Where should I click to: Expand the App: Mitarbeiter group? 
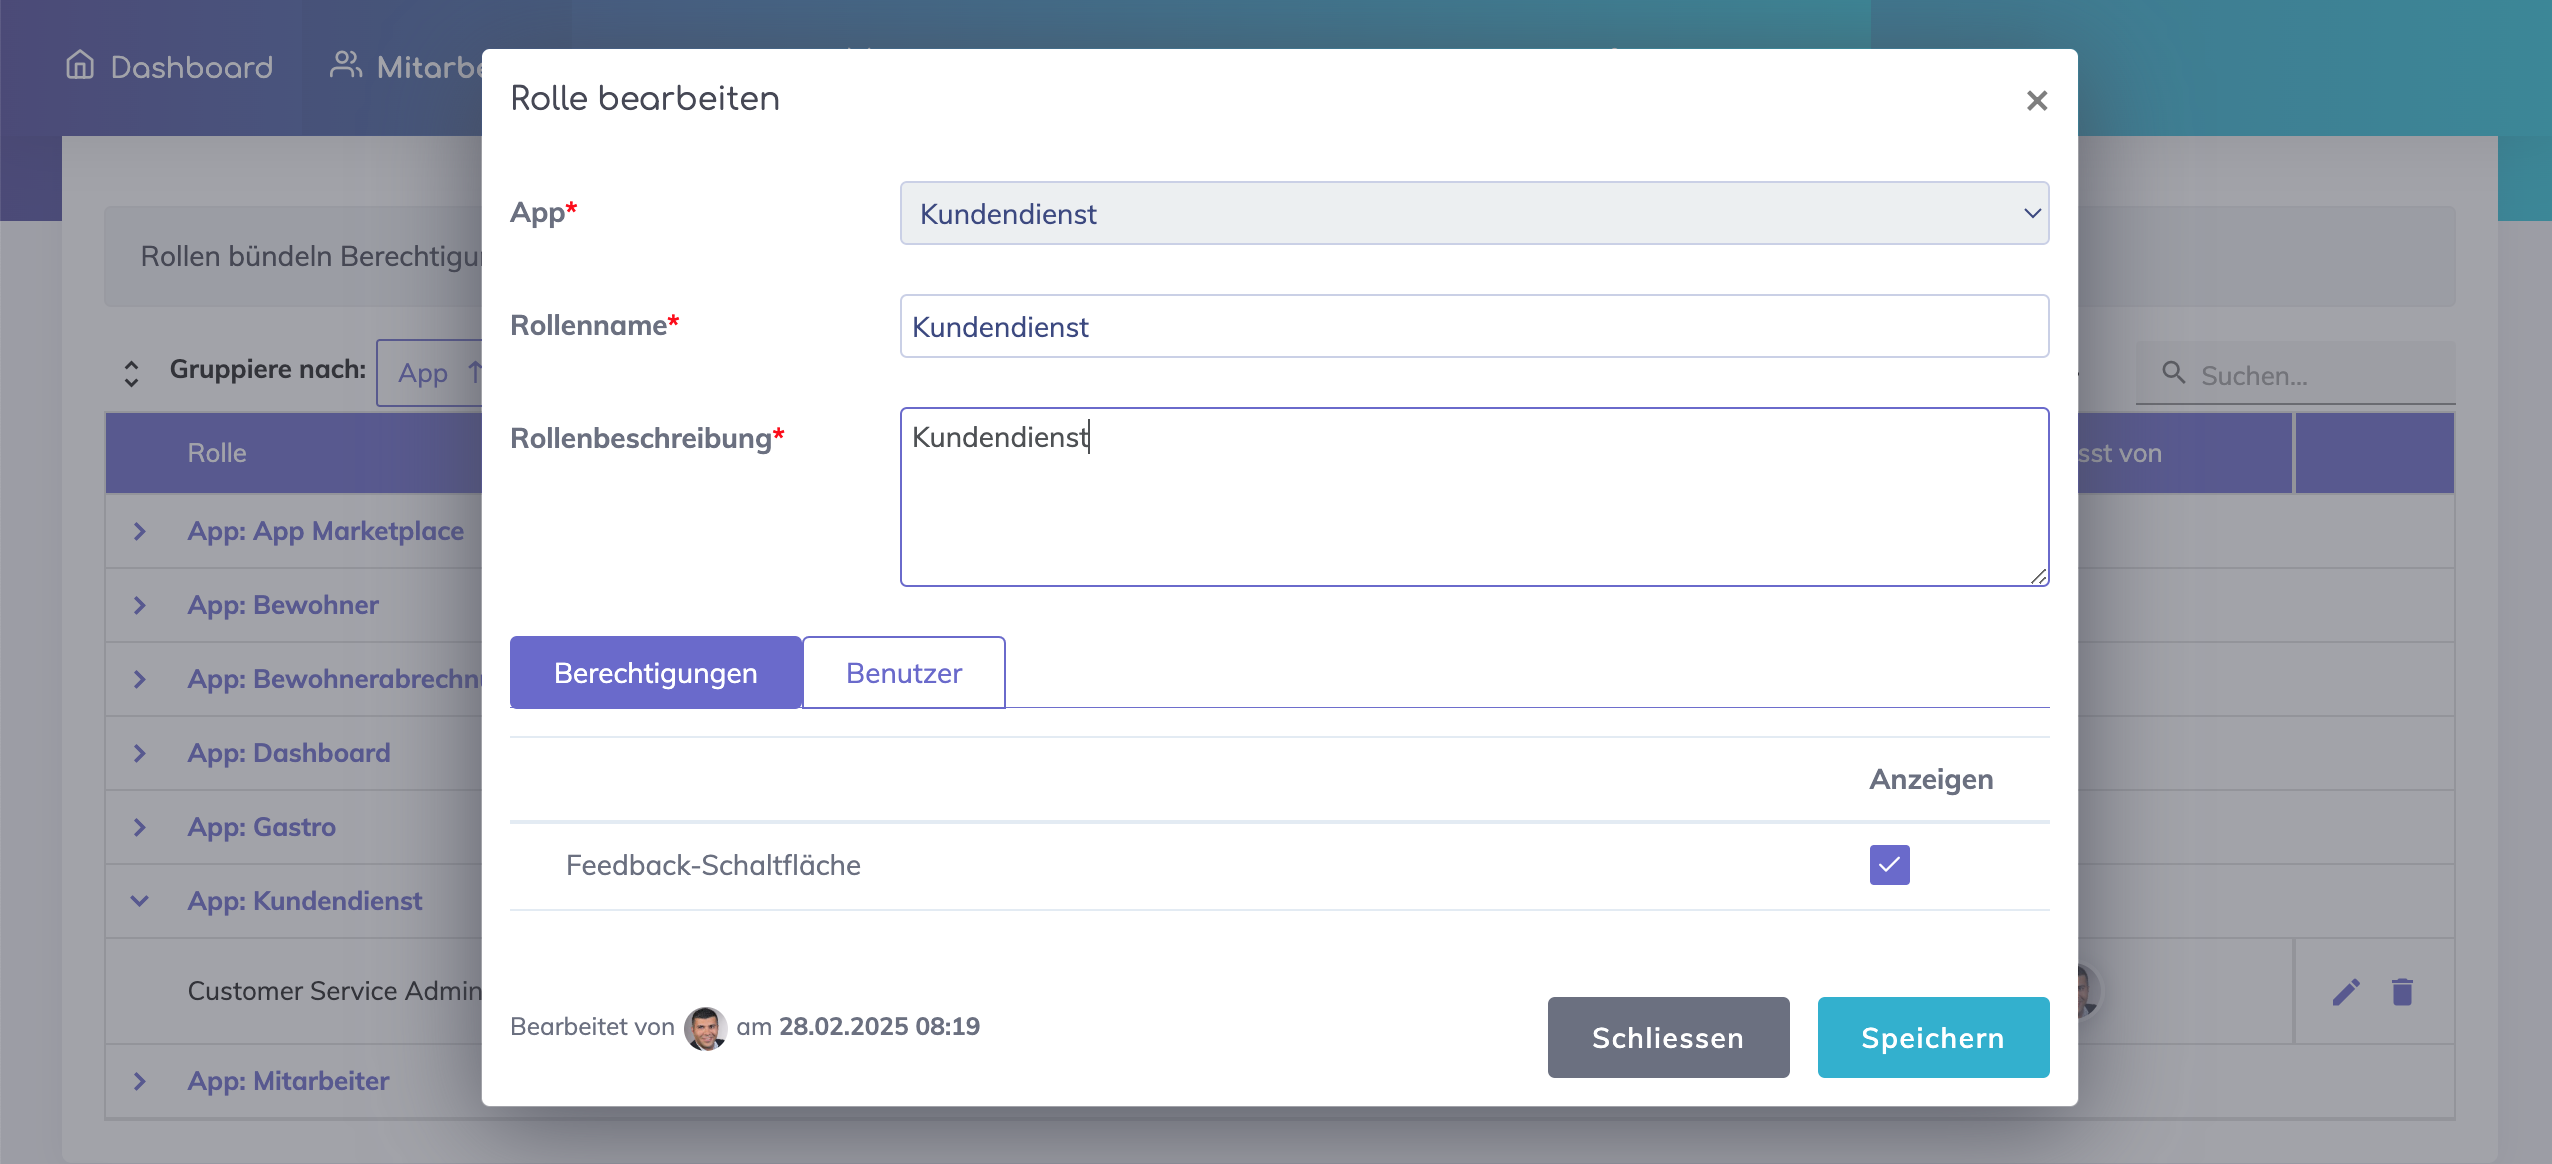[x=140, y=1081]
